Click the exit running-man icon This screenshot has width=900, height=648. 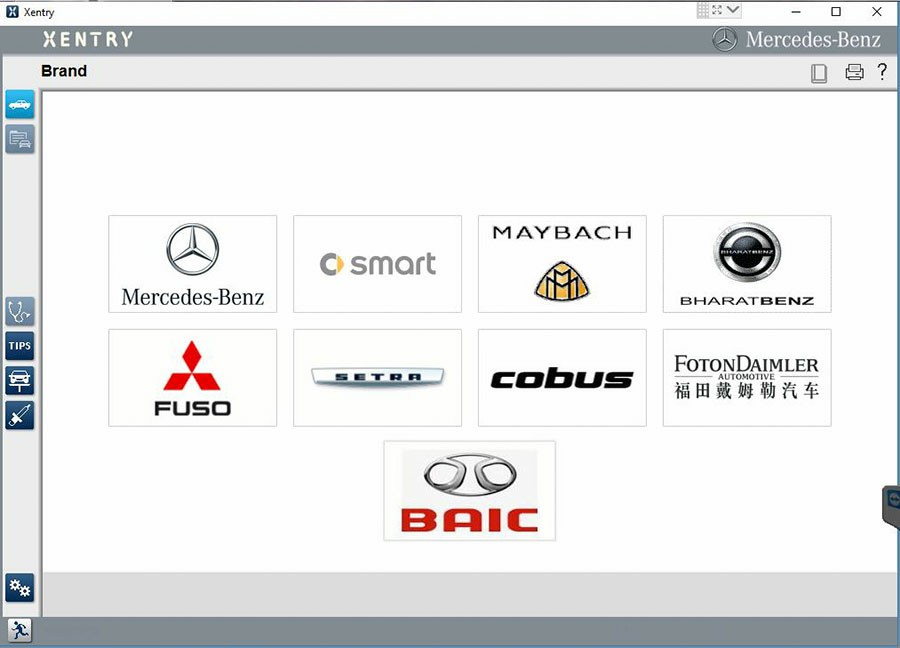19,630
